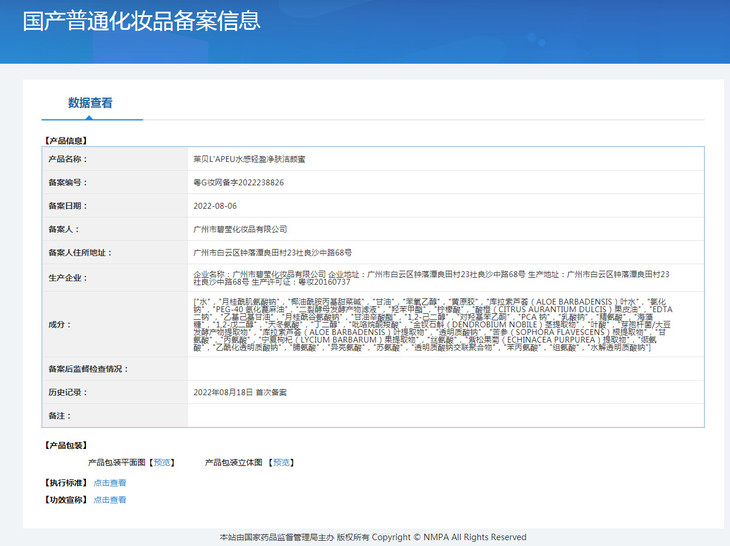Click the filing date 2022-08-06
The image size is (730, 546).
215,206
